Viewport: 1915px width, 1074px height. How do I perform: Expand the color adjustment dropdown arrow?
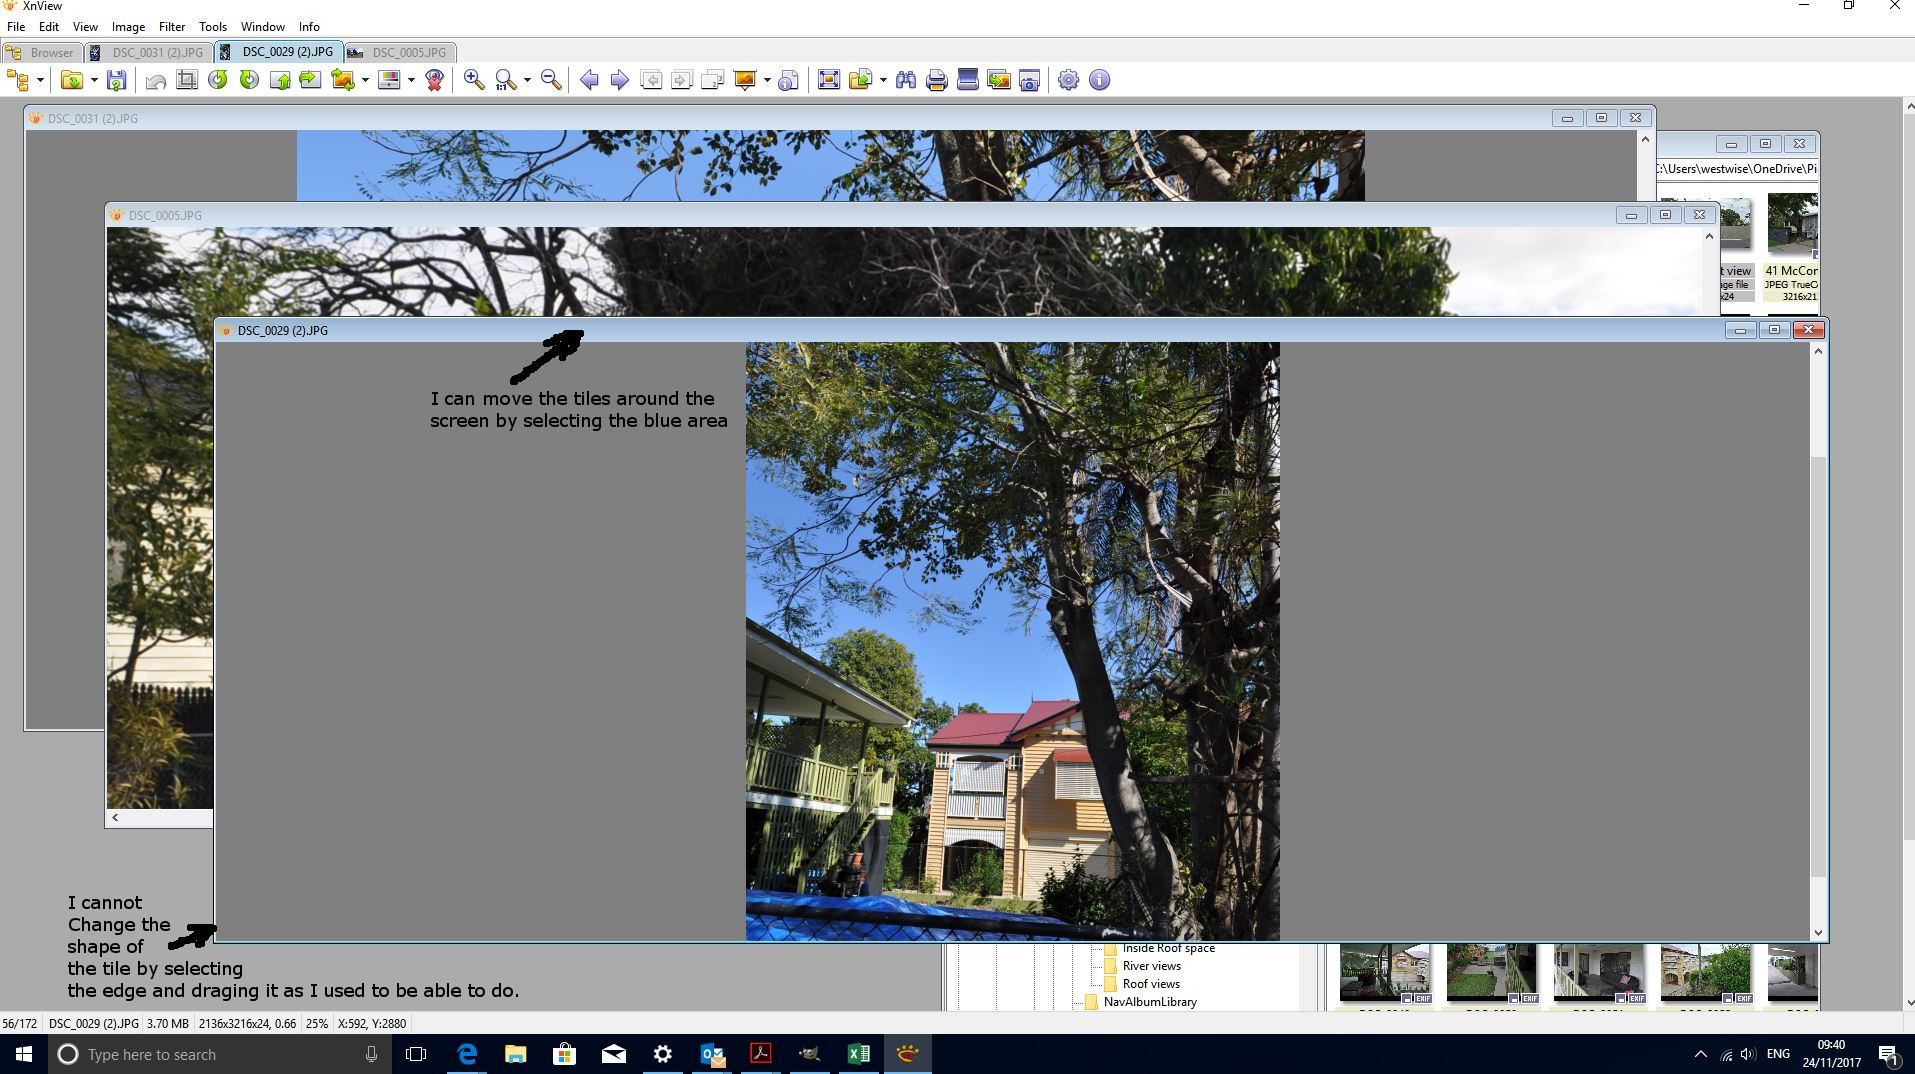tap(411, 80)
